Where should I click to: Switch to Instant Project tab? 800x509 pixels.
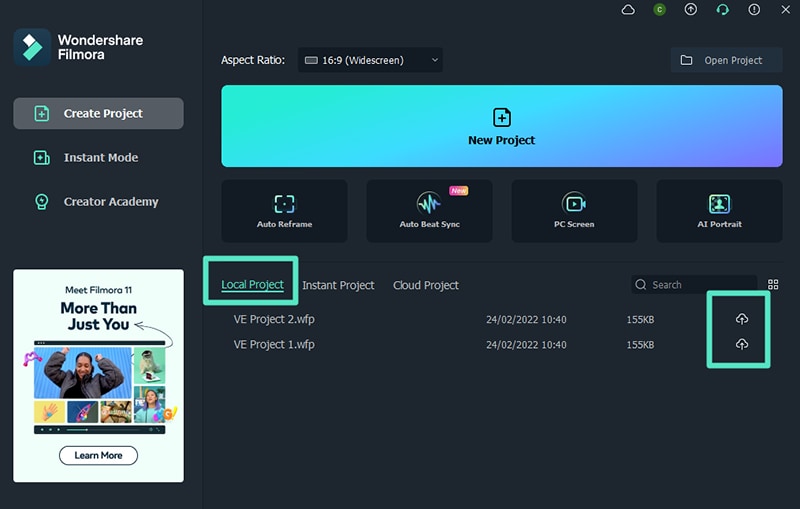[338, 285]
